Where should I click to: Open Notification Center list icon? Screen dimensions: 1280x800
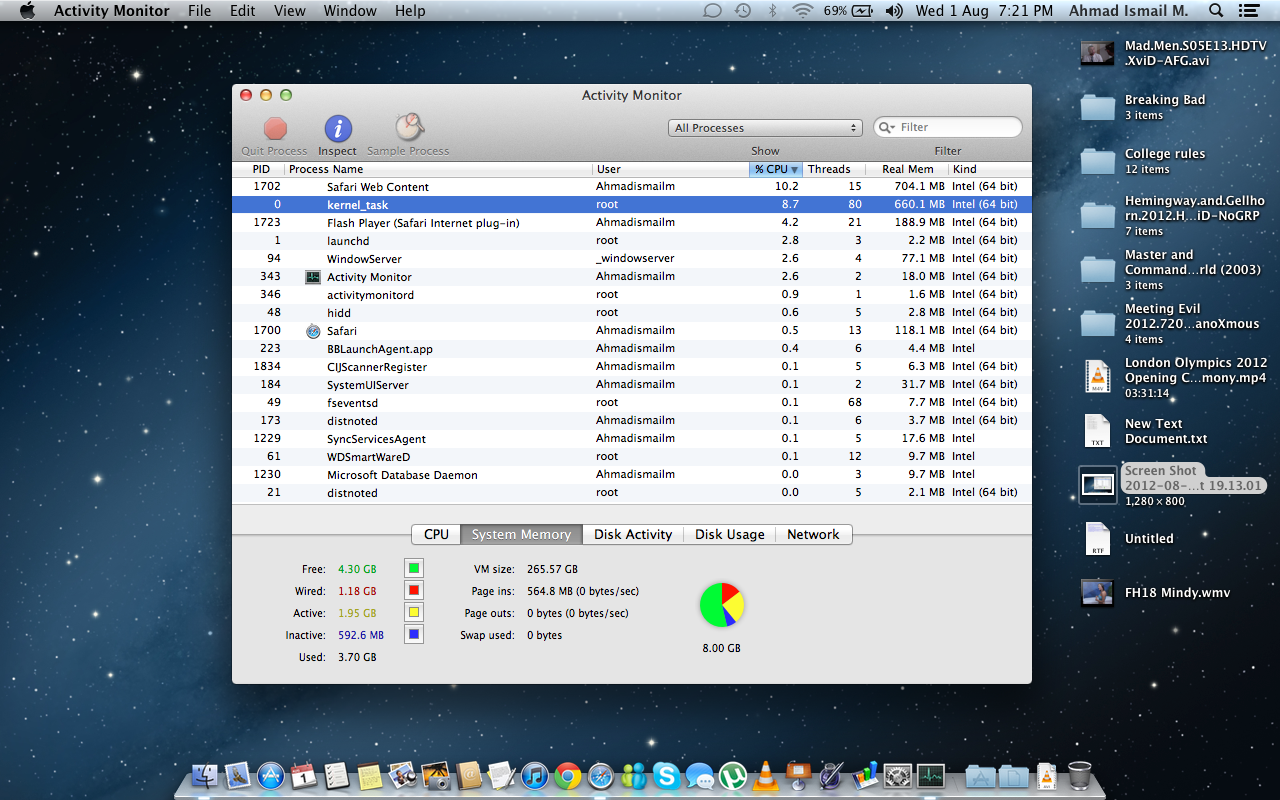coord(1248,11)
